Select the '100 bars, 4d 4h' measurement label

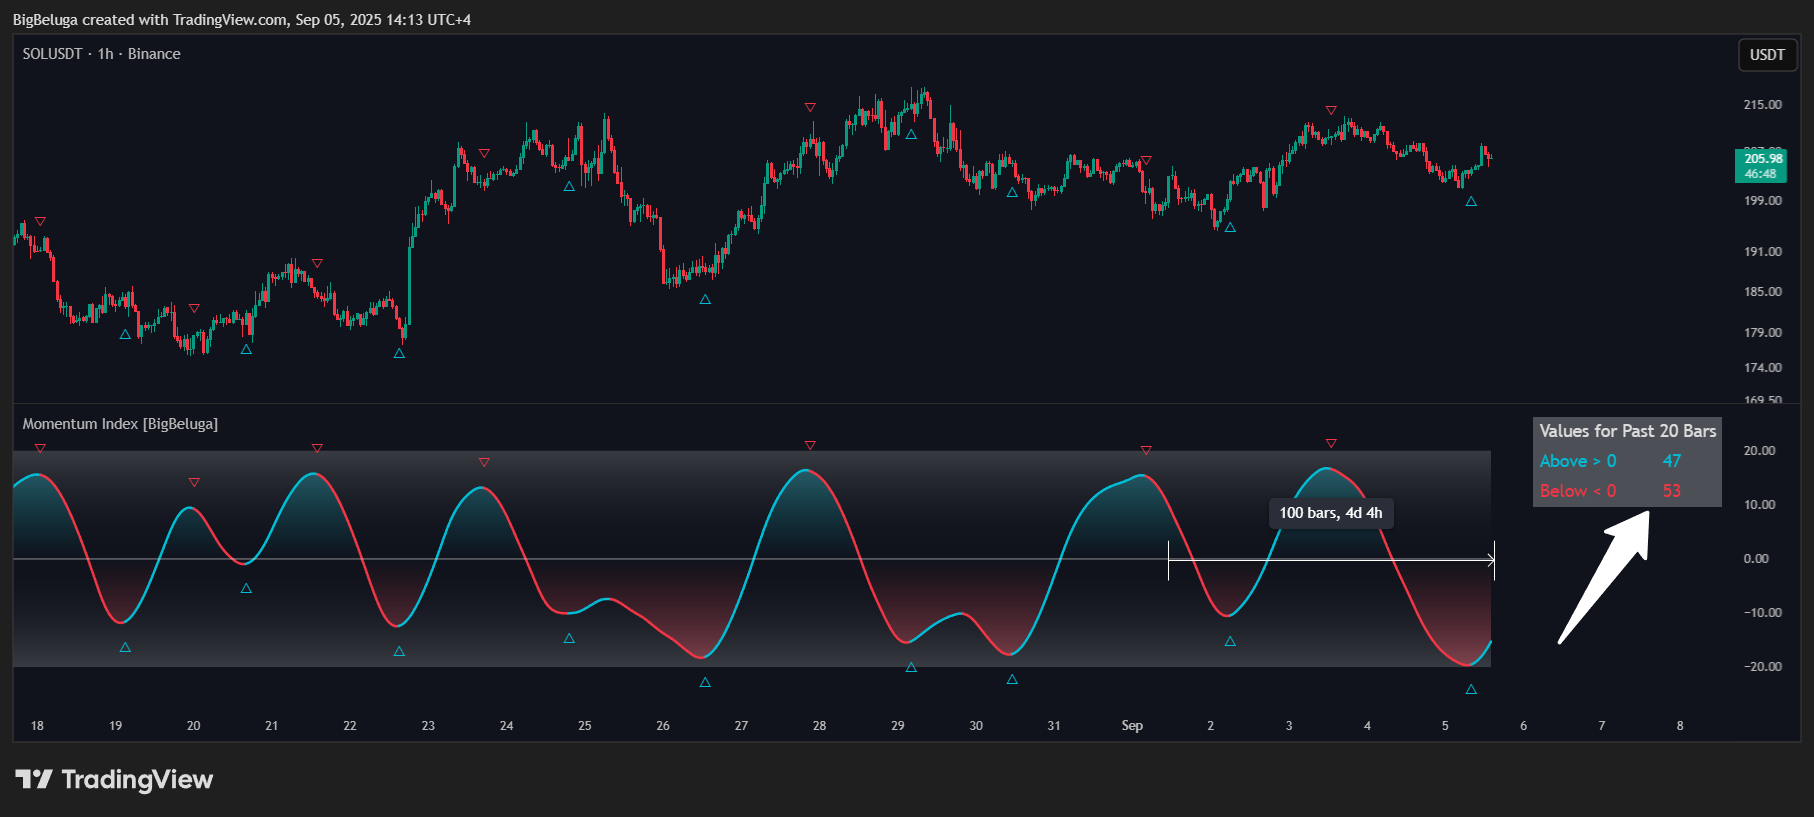[1331, 513]
